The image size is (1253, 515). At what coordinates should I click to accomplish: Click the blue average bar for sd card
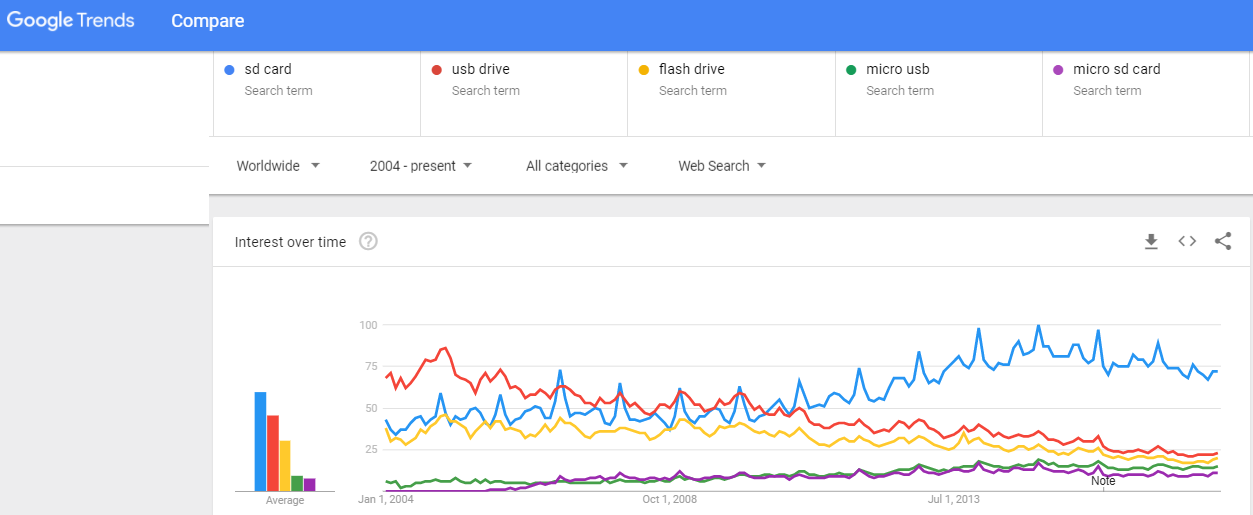pos(260,441)
